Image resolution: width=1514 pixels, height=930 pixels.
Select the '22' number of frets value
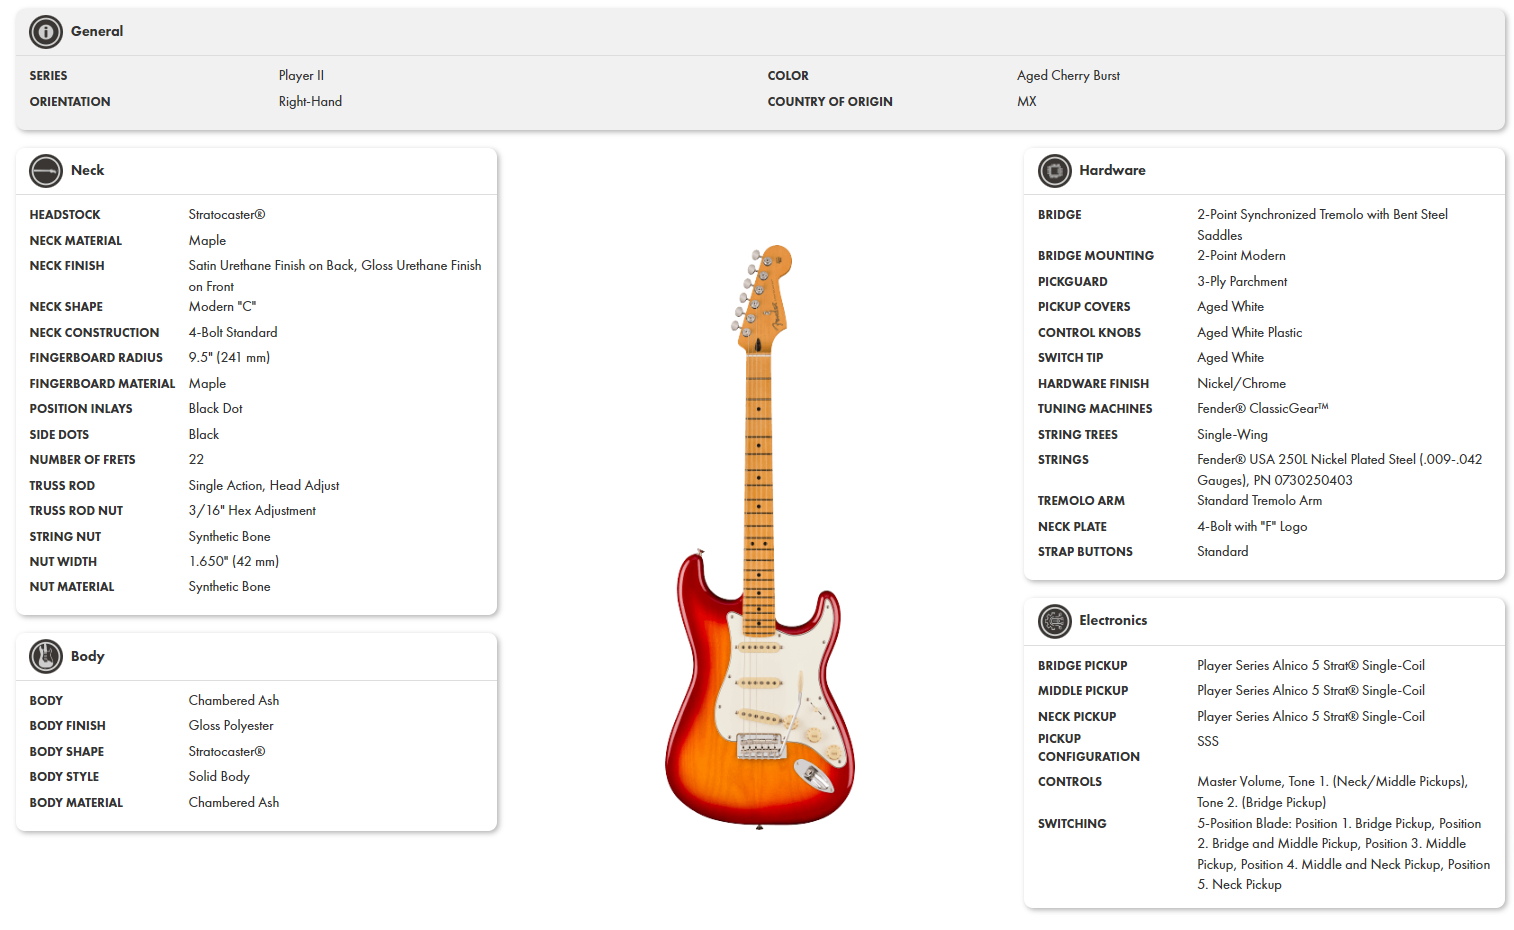click(x=196, y=460)
